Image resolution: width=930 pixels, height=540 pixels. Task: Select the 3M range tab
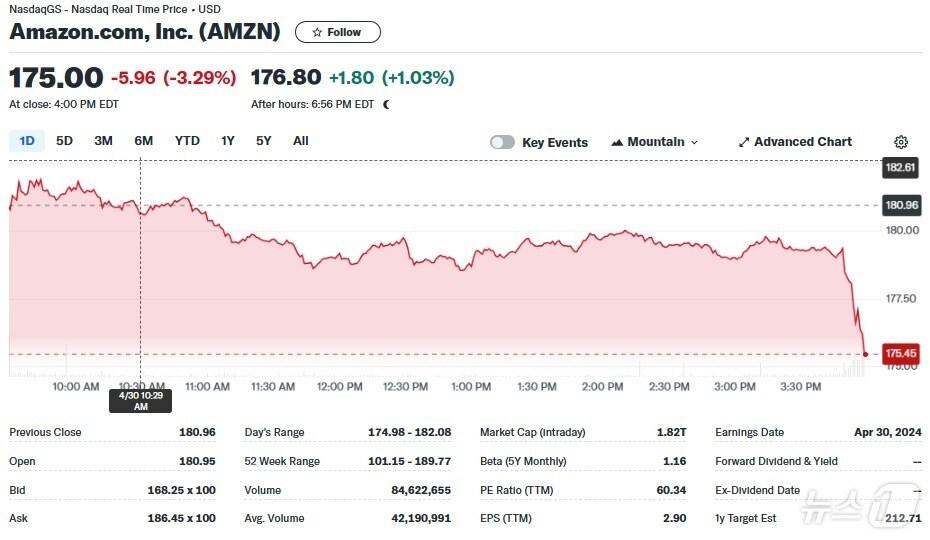(103, 141)
